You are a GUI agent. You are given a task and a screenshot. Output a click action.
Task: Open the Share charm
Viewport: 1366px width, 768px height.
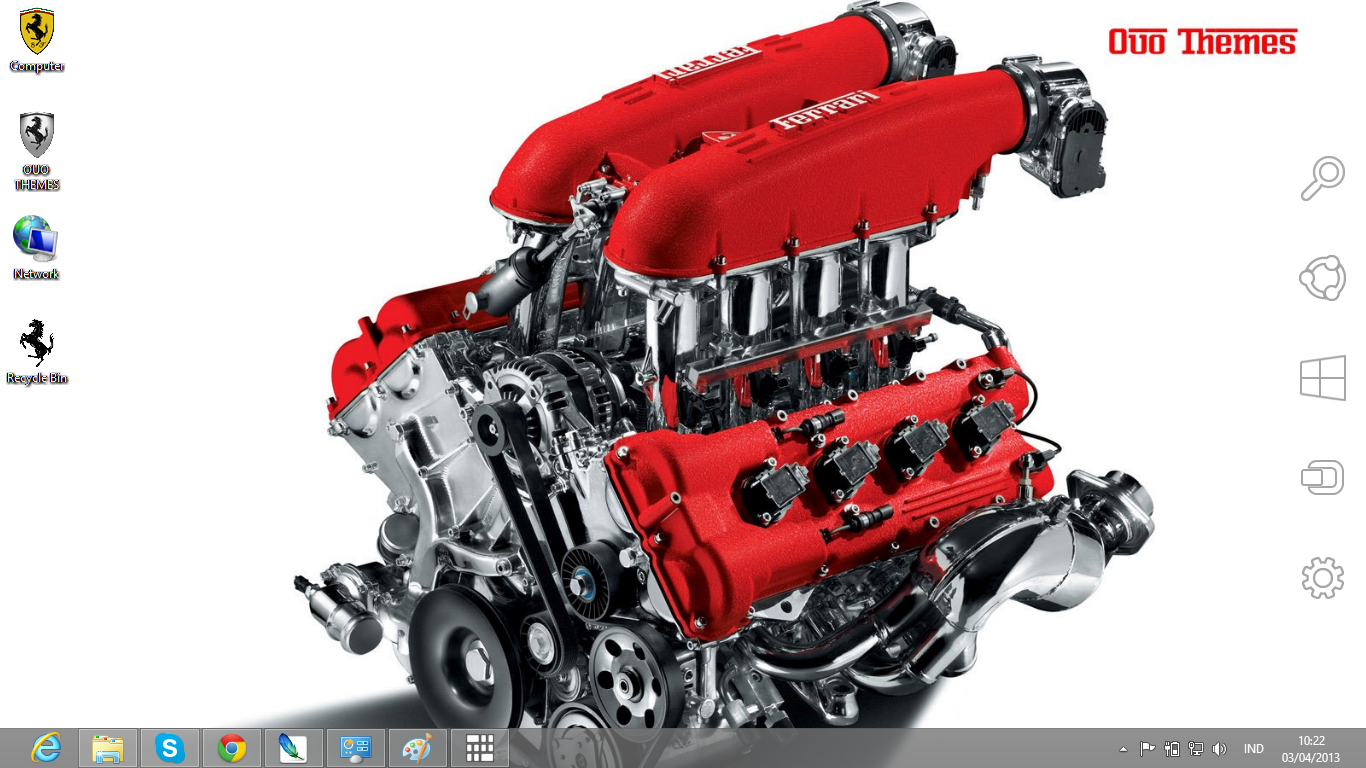[1322, 279]
